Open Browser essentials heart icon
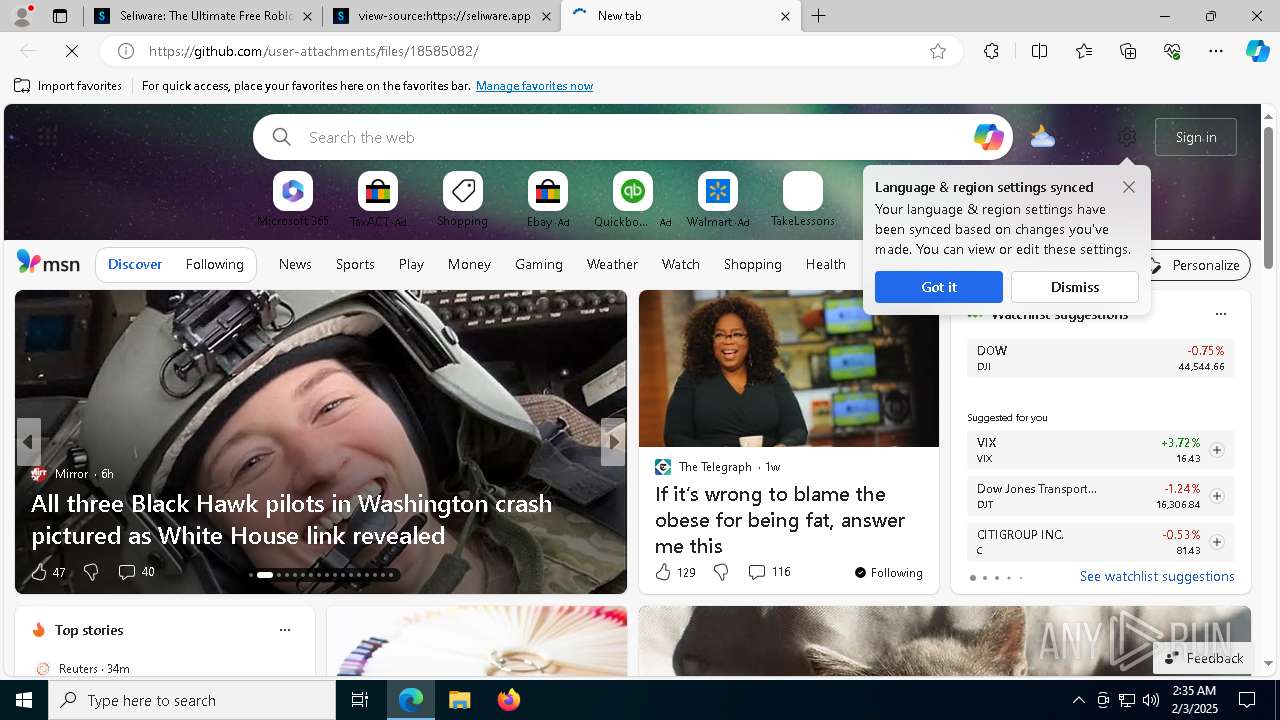This screenshot has width=1280, height=720. 1172,51
